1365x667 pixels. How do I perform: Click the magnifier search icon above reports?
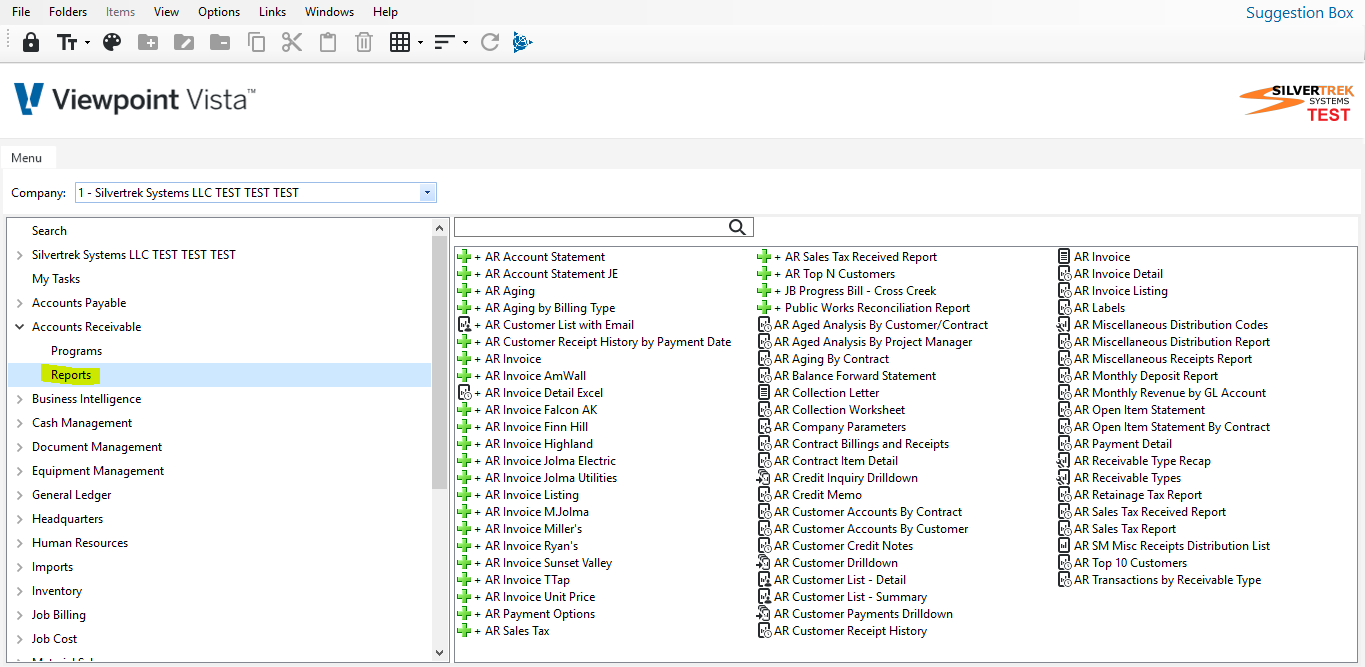coord(738,227)
